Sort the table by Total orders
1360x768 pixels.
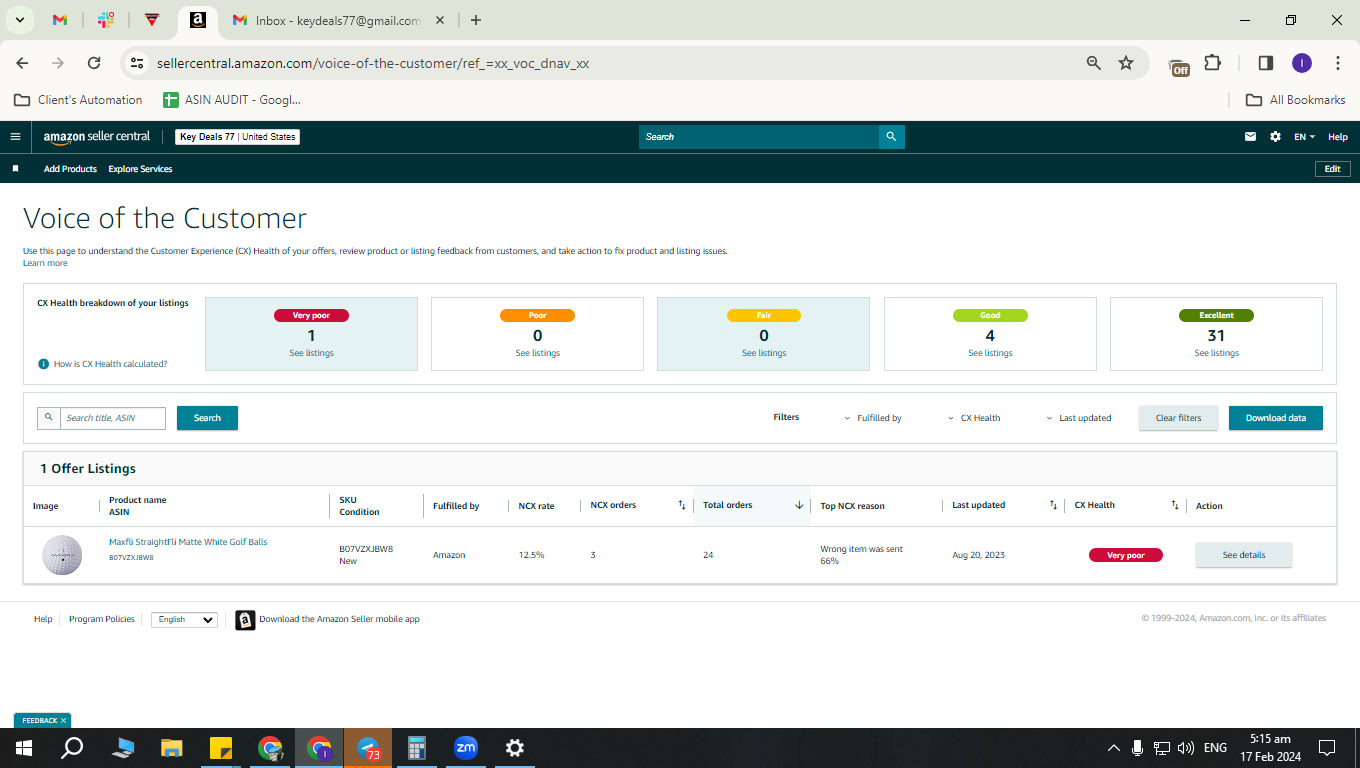click(x=799, y=505)
